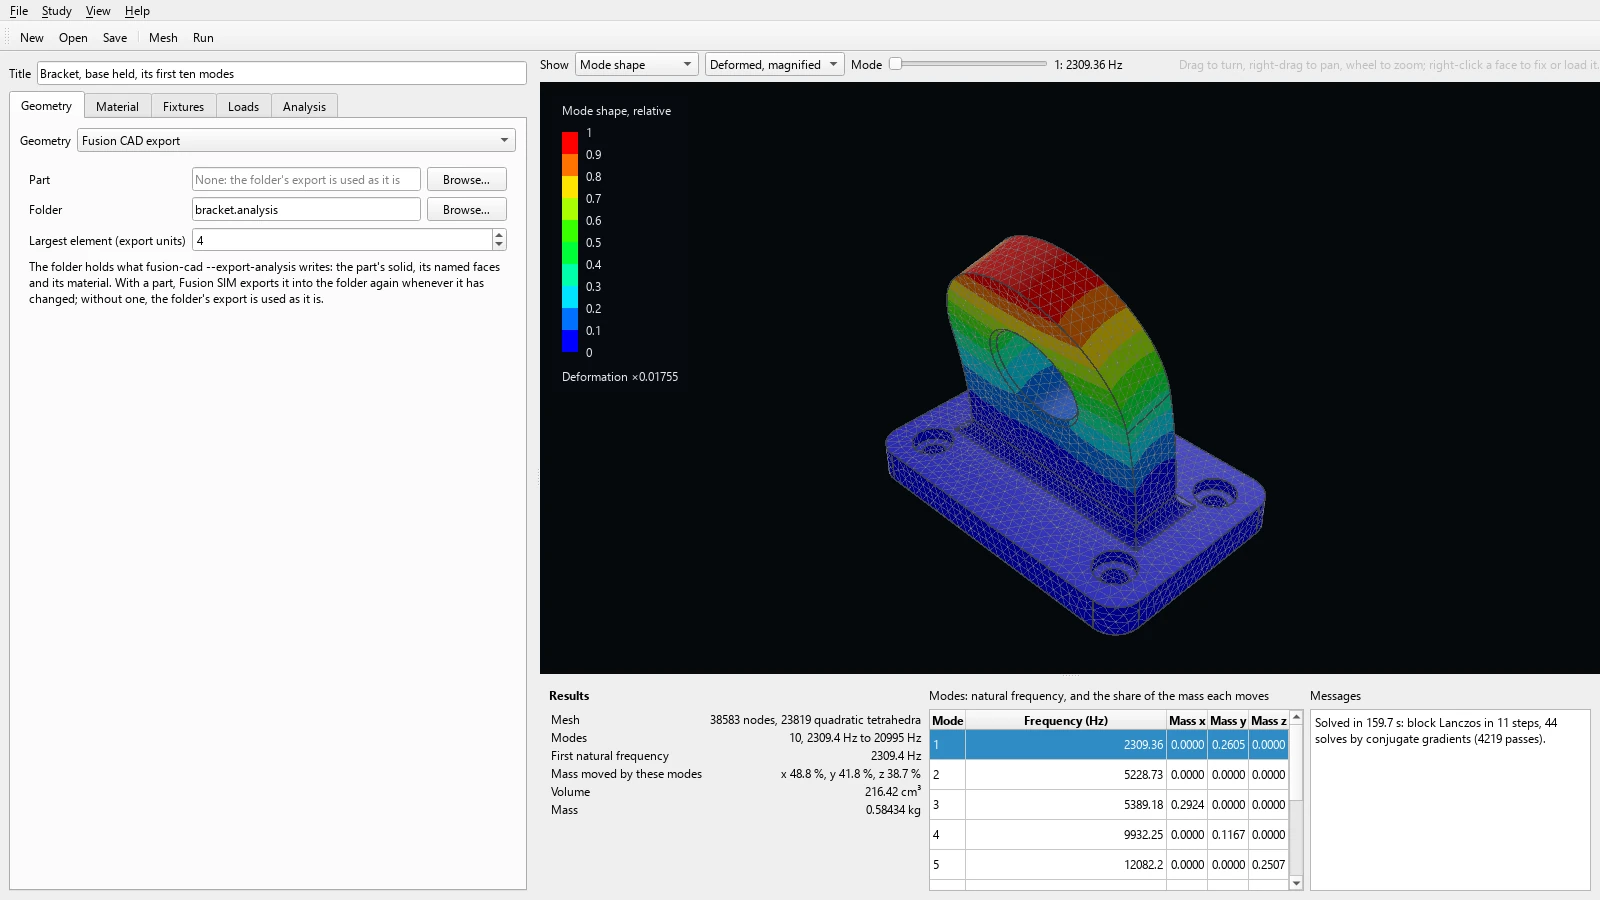1600x900 pixels.
Task: Click the Frequency (Hz) column header
Action: [x=1066, y=721]
